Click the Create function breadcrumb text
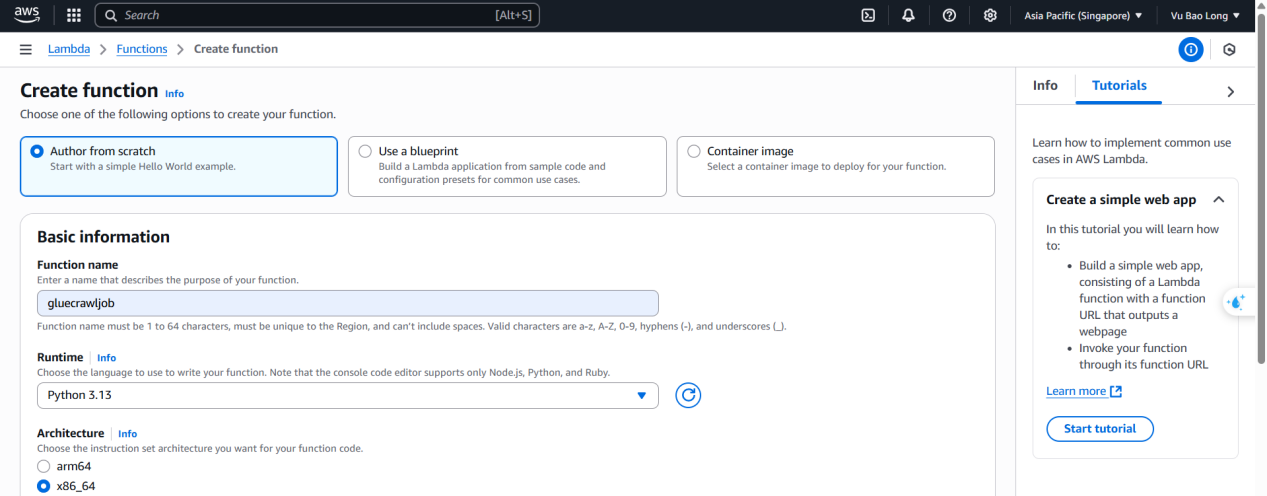This screenshot has height=496, width=1267. point(236,49)
